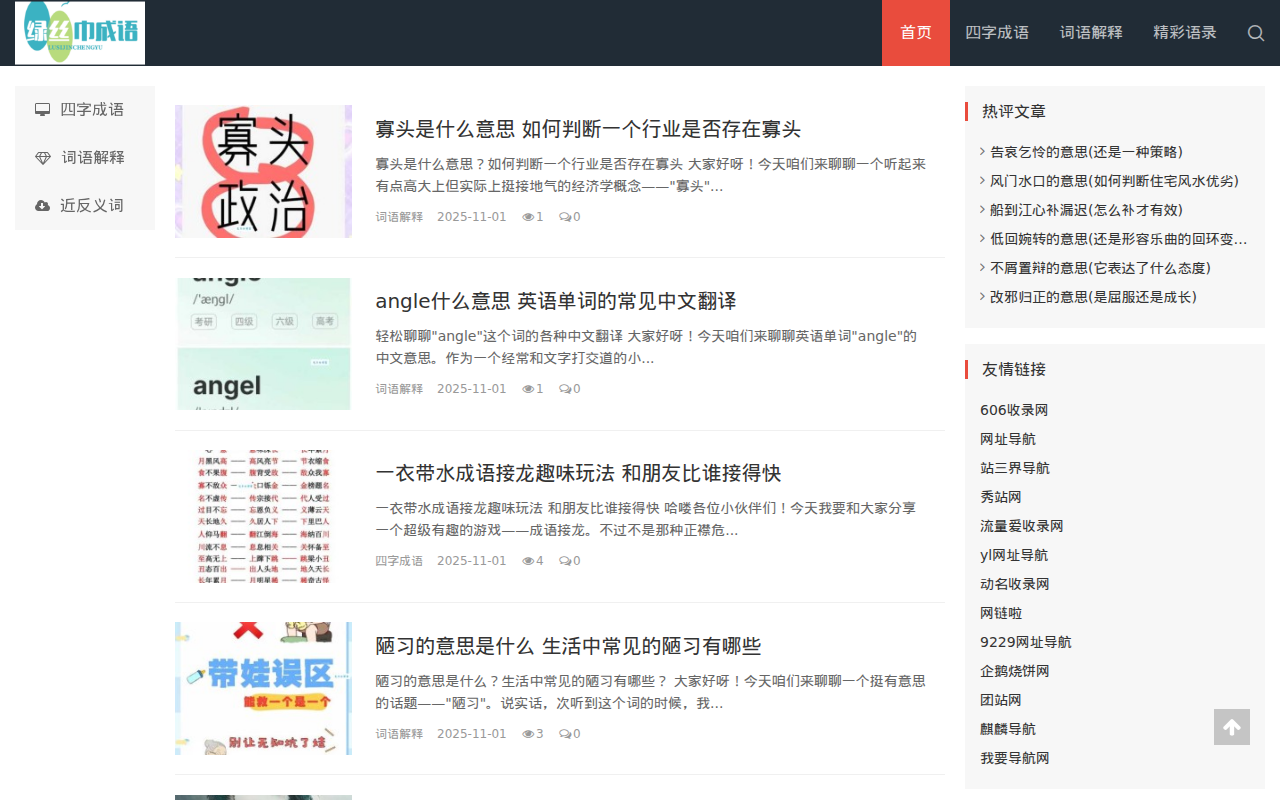Click comment bubble icon on 陋习 article
Viewport: 1280px width, 800px height.
point(563,733)
